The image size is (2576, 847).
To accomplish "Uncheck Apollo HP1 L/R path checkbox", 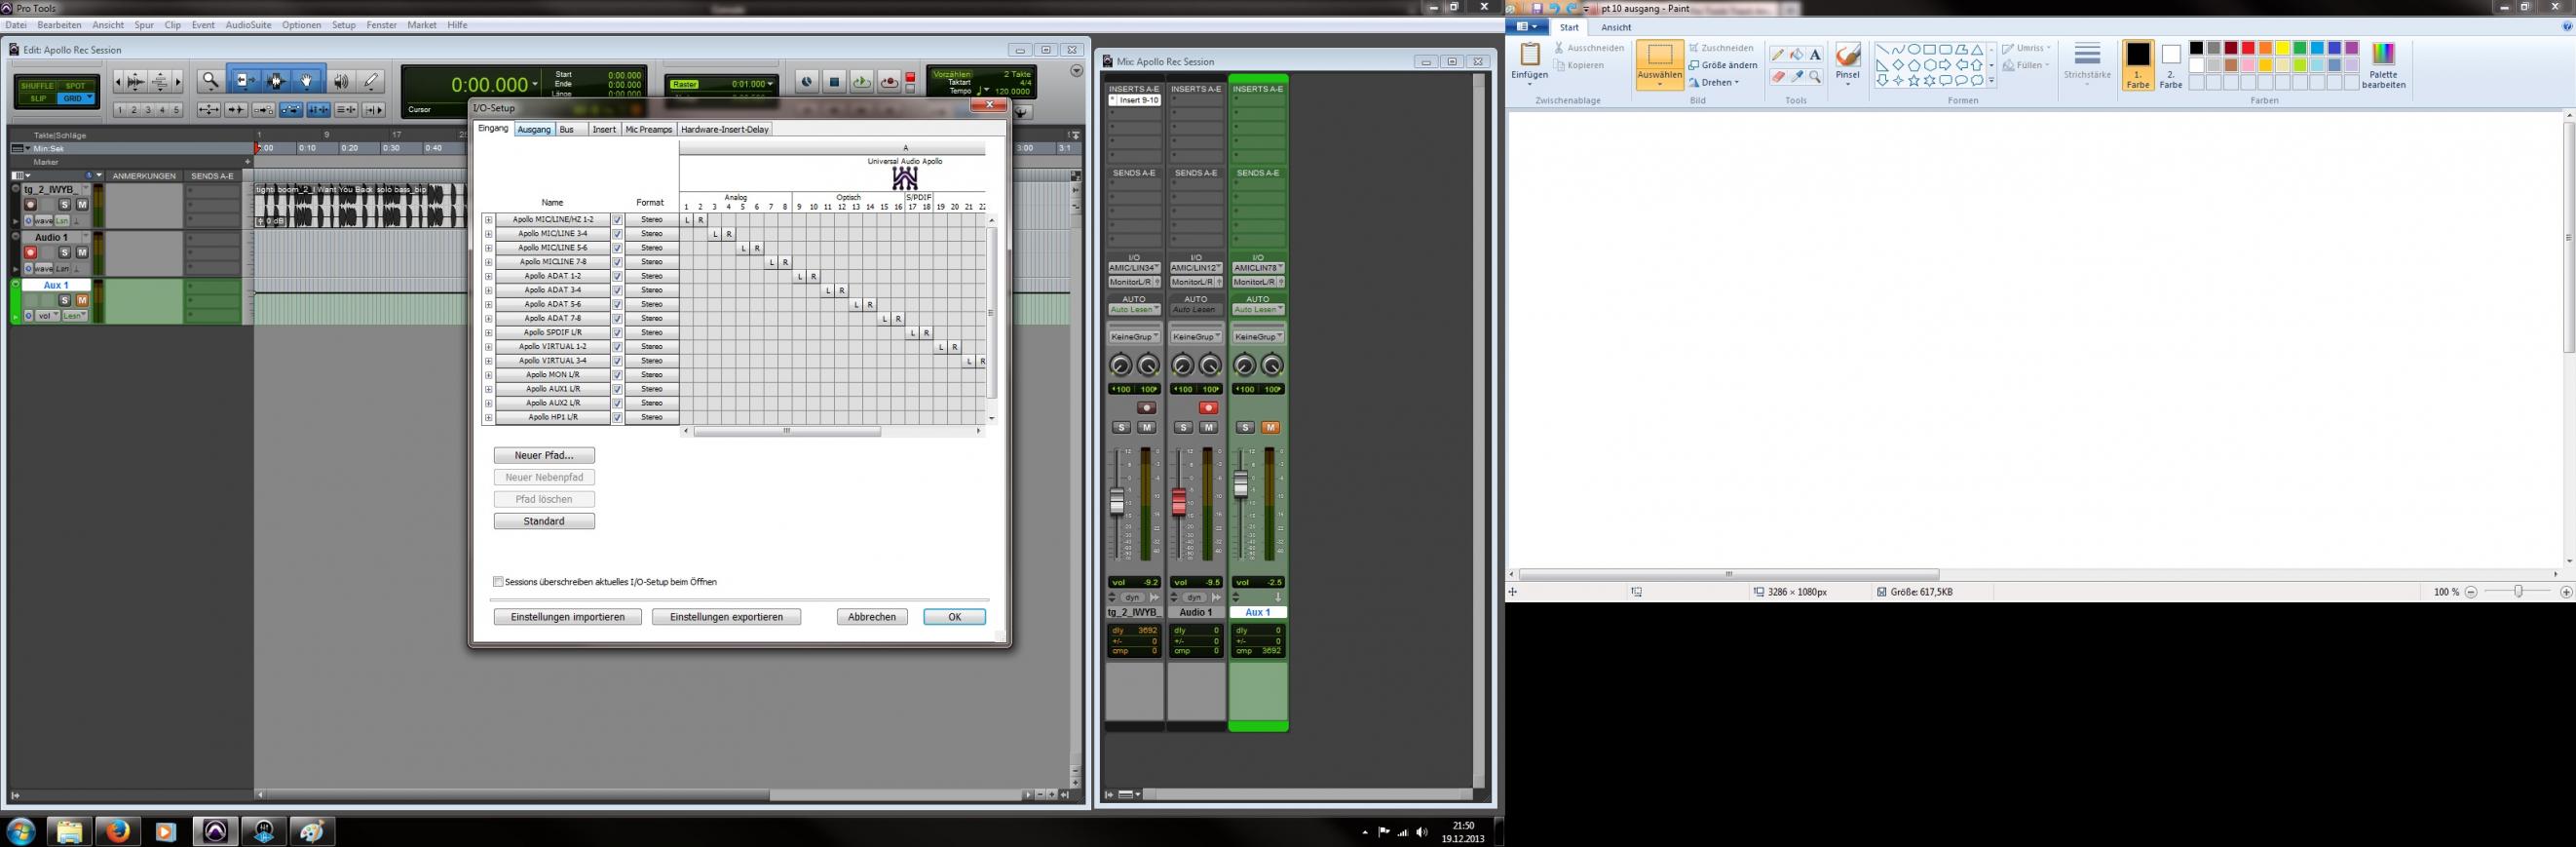I will [x=617, y=417].
